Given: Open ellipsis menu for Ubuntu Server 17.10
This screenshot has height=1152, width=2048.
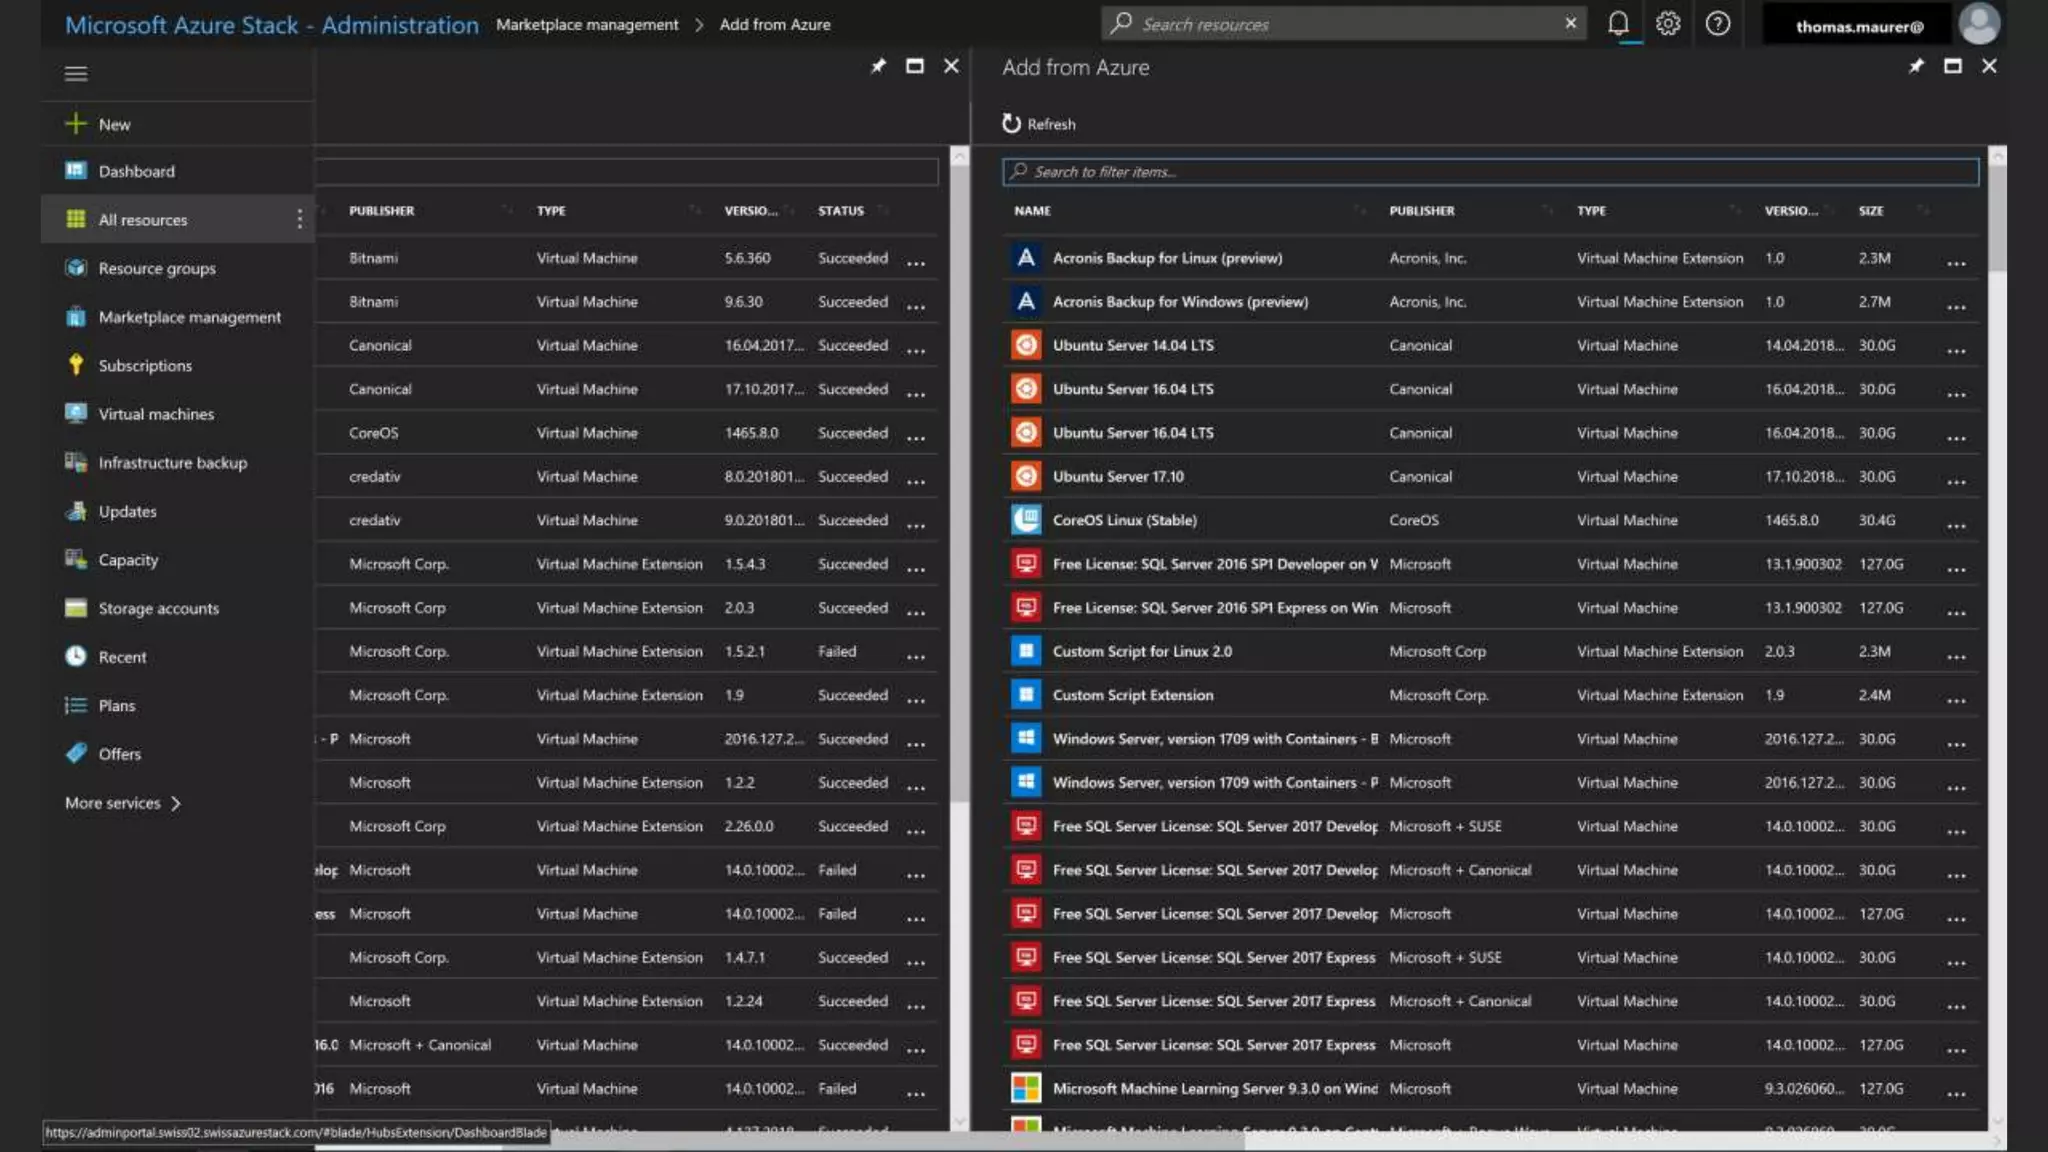Looking at the screenshot, I should pos(1956,480).
